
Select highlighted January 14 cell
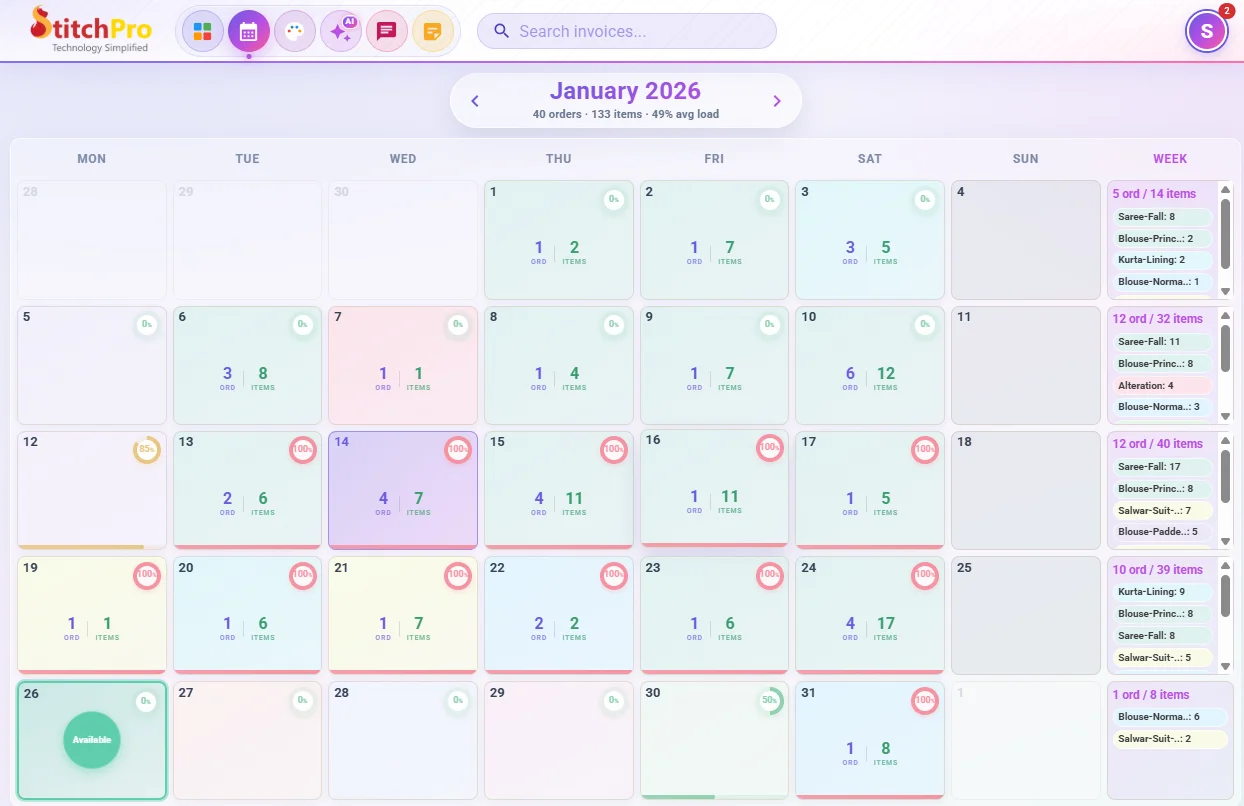click(x=403, y=490)
